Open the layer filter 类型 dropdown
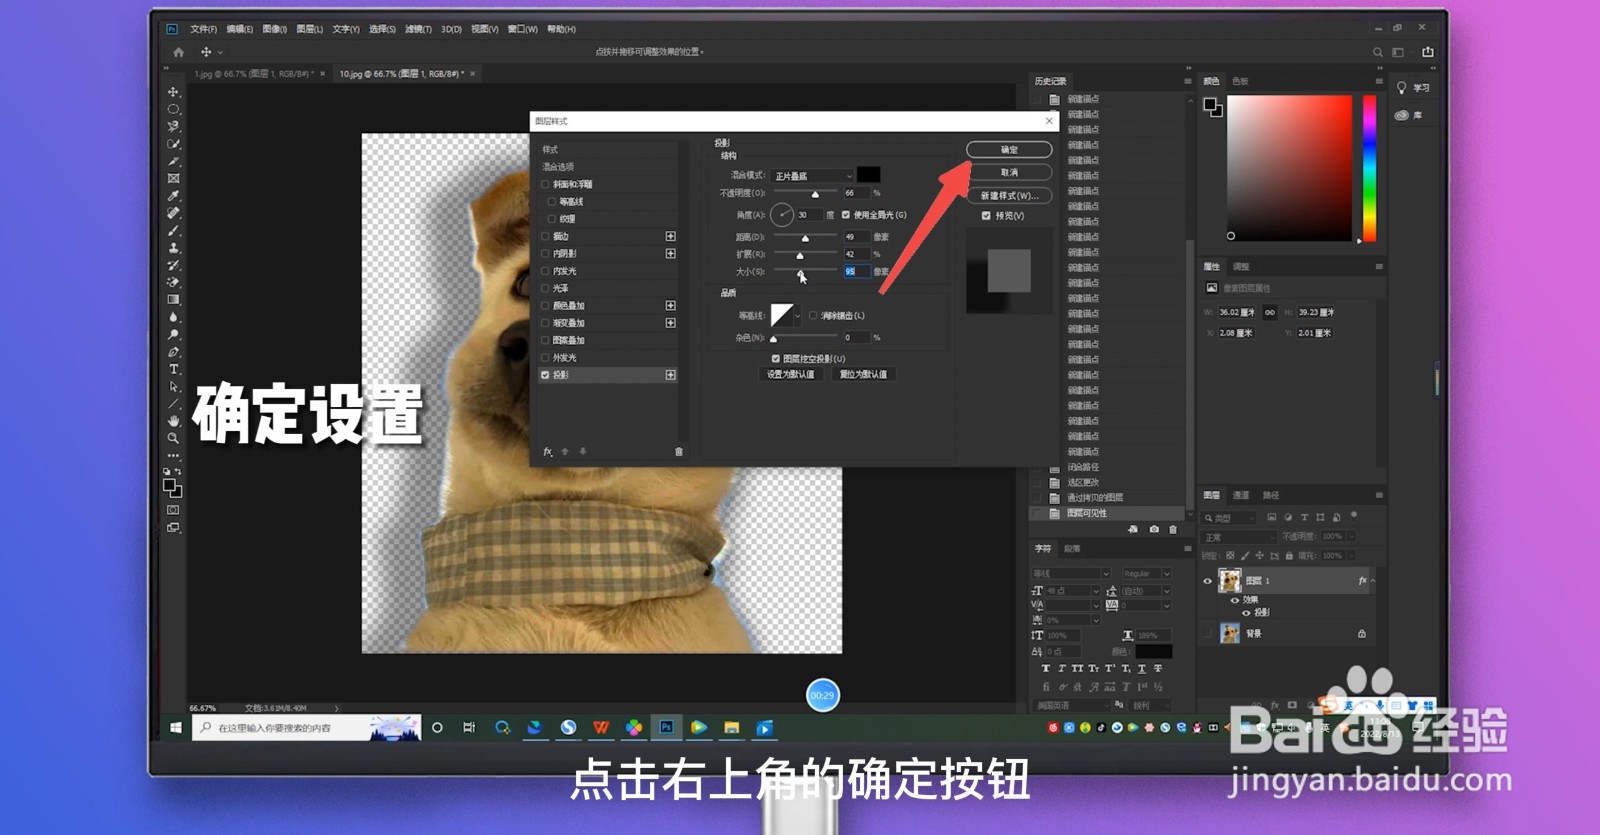This screenshot has height=835, width=1600. [x=1229, y=518]
